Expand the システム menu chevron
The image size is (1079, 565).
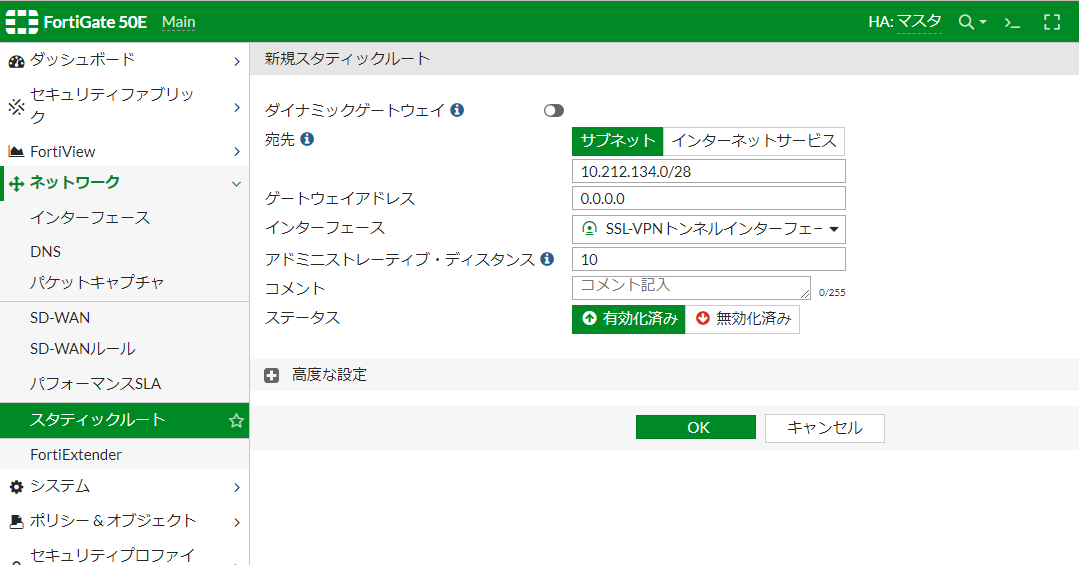237,487
